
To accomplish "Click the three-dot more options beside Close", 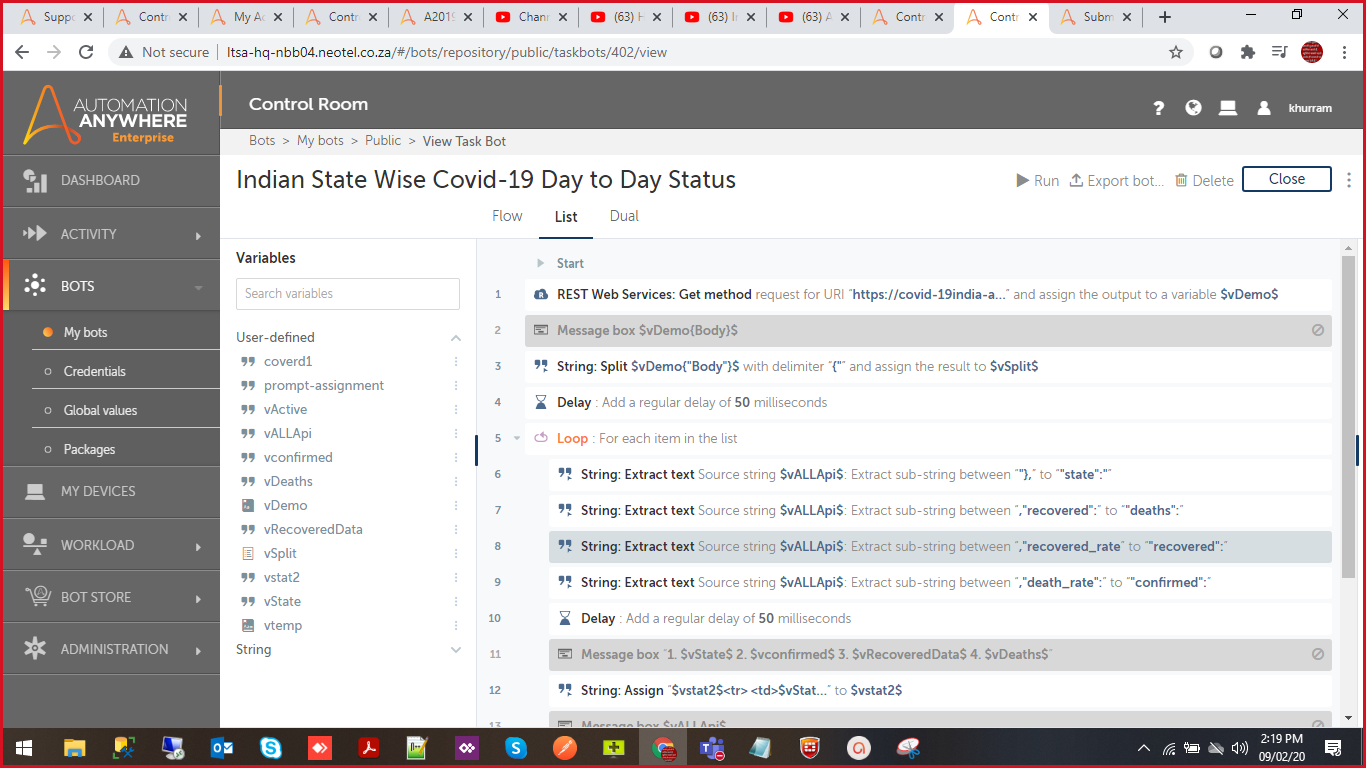I will 1349,180.
